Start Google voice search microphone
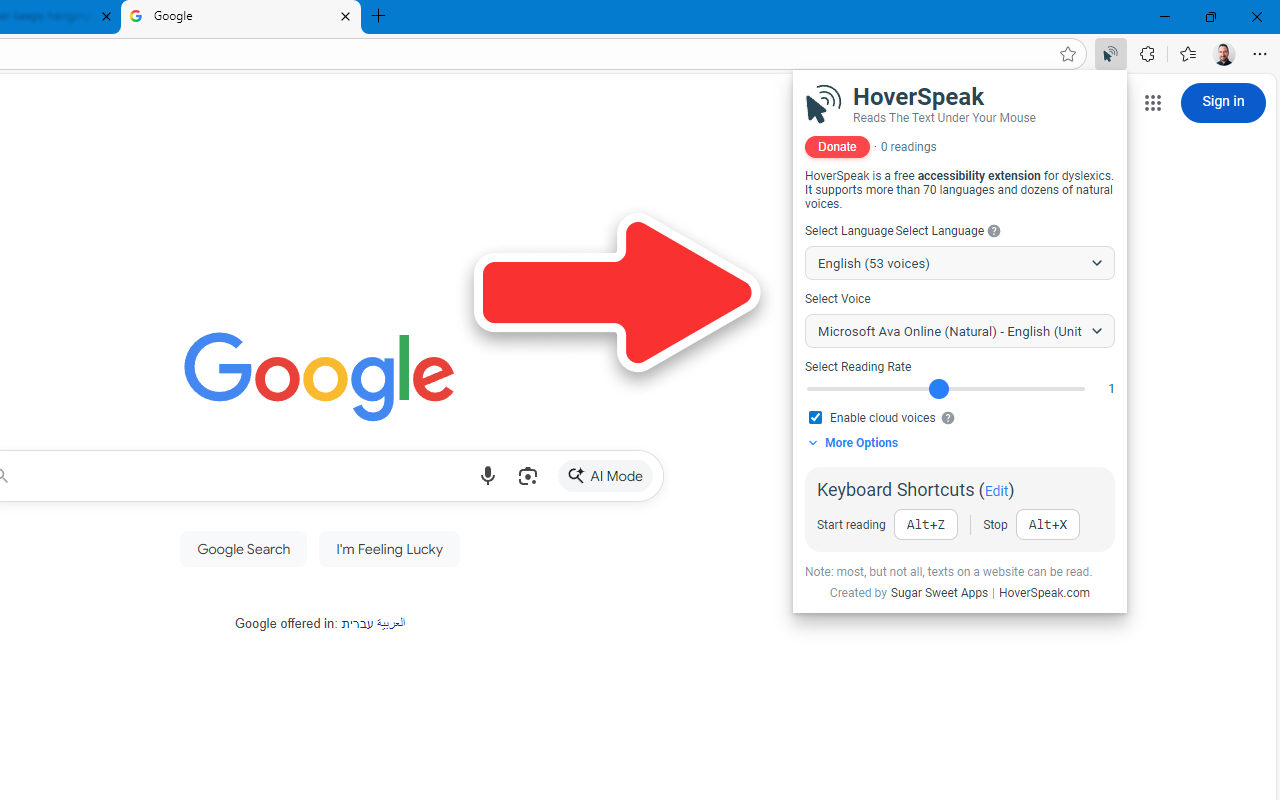This screenshot has height=800, width=1280. click(487, 476)
